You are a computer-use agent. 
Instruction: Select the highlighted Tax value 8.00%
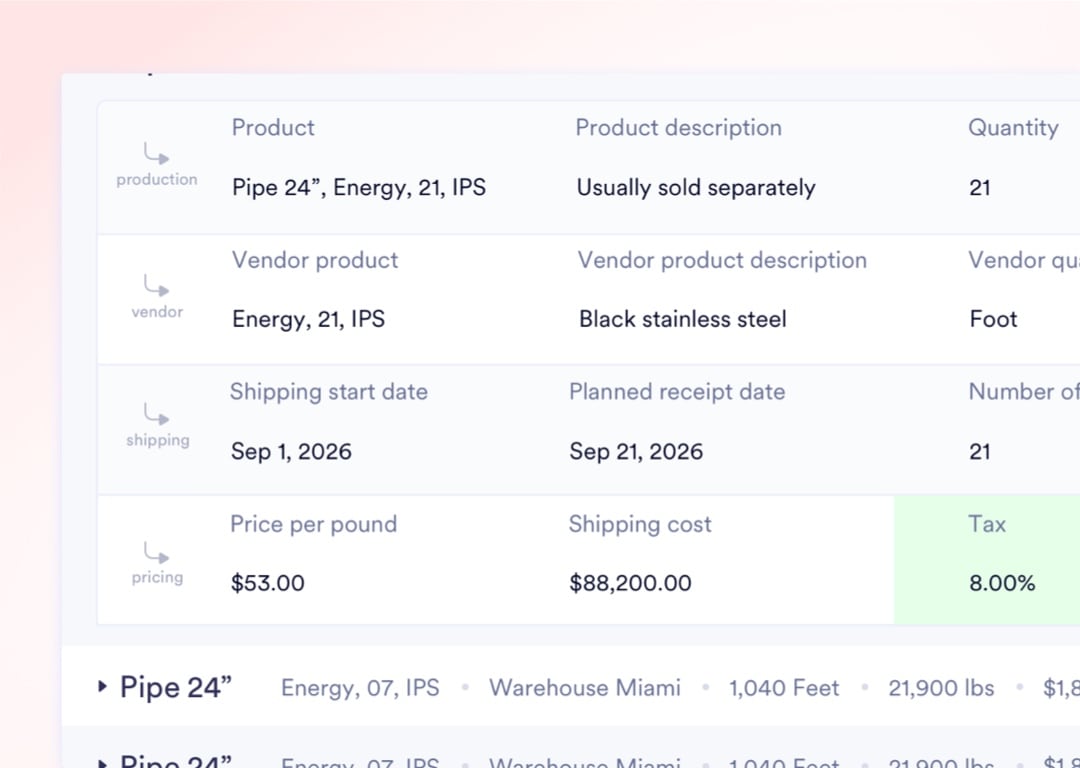coord(1003,583)
